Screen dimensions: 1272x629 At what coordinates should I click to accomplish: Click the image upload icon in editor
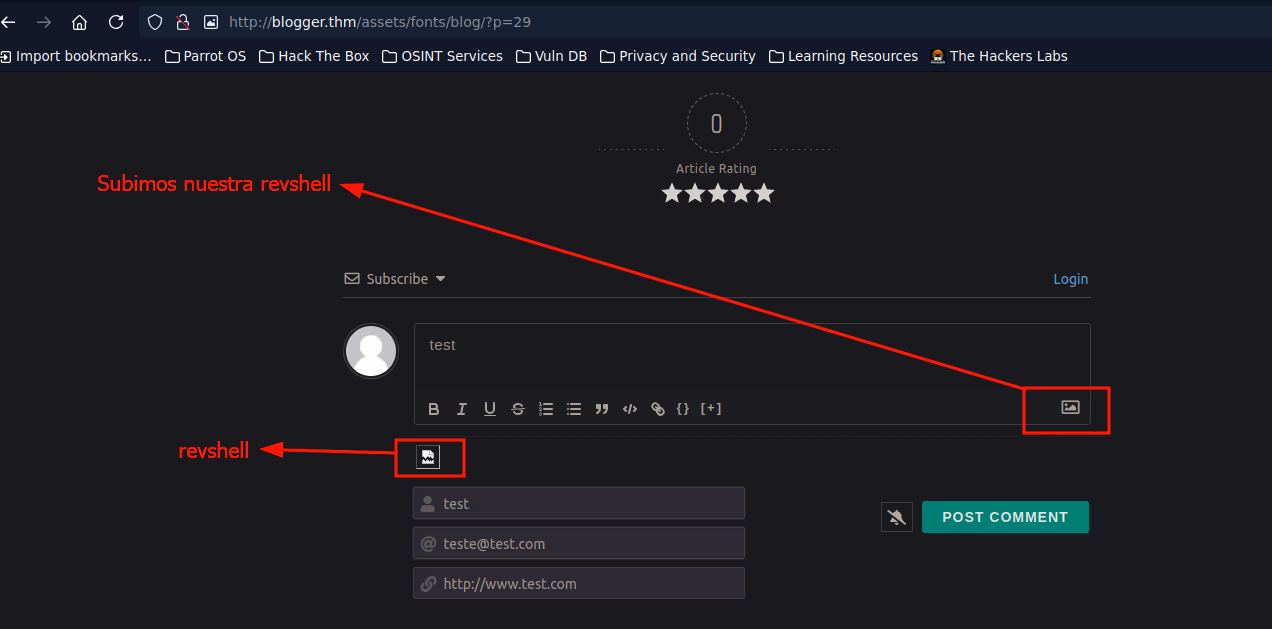pos(1070,407)
